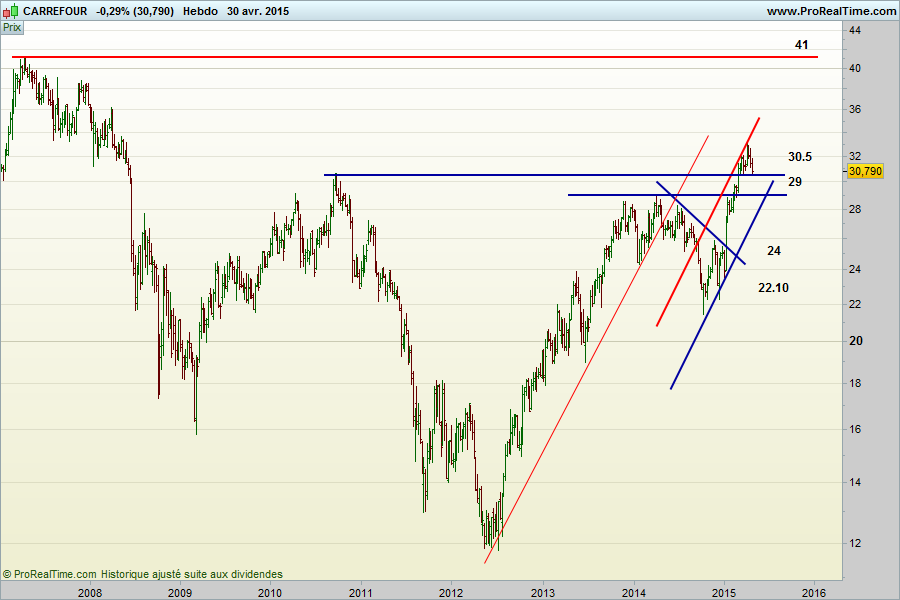Click the 2012 label on the time axis
Viewport: 900px width, 600px height.
pyautogui.click(x=451, y=591)
